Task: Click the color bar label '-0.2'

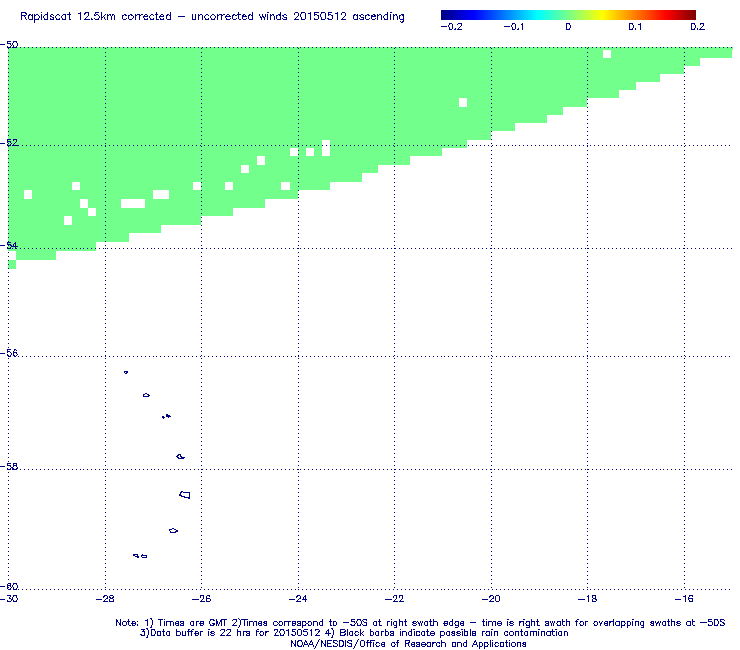Action: (451, 27)
